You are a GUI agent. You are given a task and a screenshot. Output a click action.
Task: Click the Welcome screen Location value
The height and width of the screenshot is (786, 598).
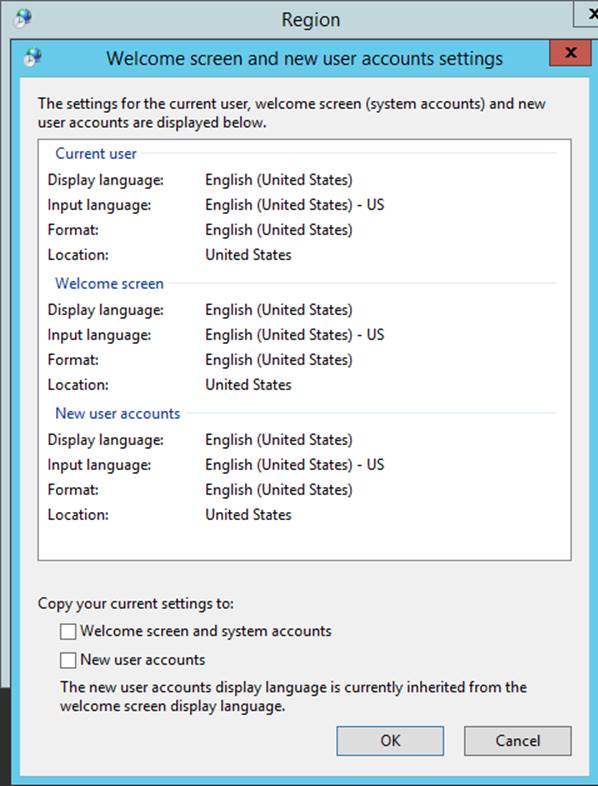point(248,384)
